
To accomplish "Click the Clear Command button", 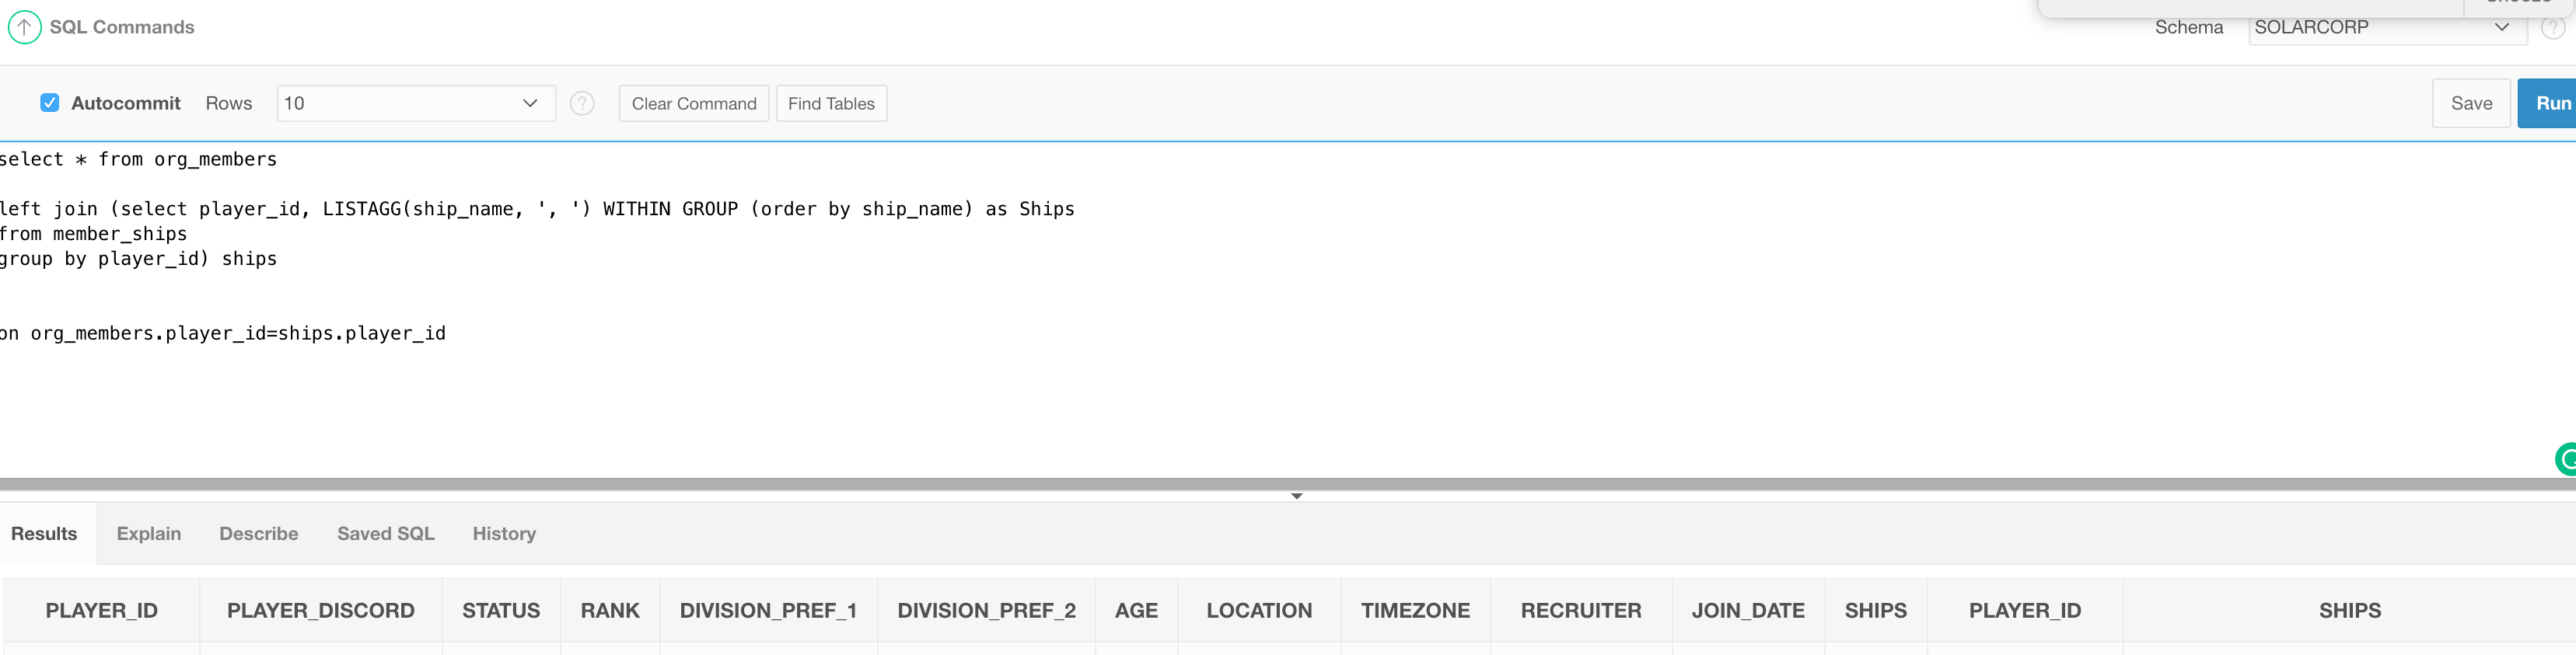I will click(693, 103).
